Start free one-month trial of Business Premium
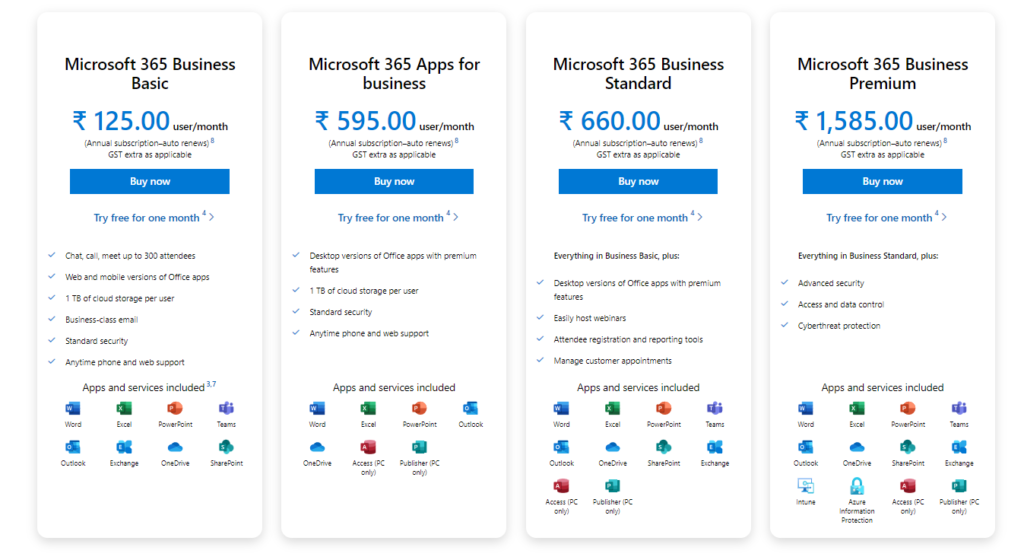Viewport: 1024px width, 560px height. point(880,218)
